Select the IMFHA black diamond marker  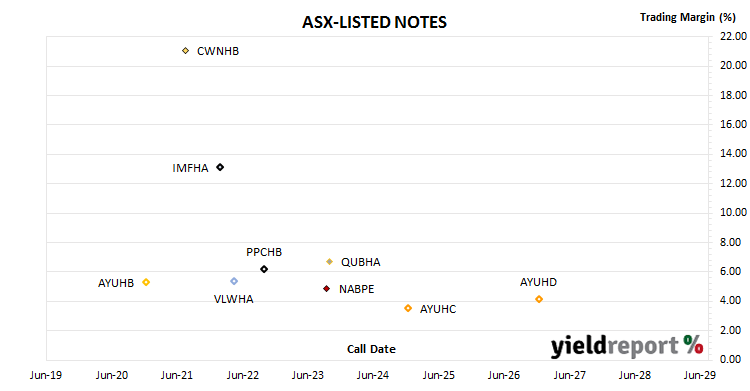click(x=220, y=168)
